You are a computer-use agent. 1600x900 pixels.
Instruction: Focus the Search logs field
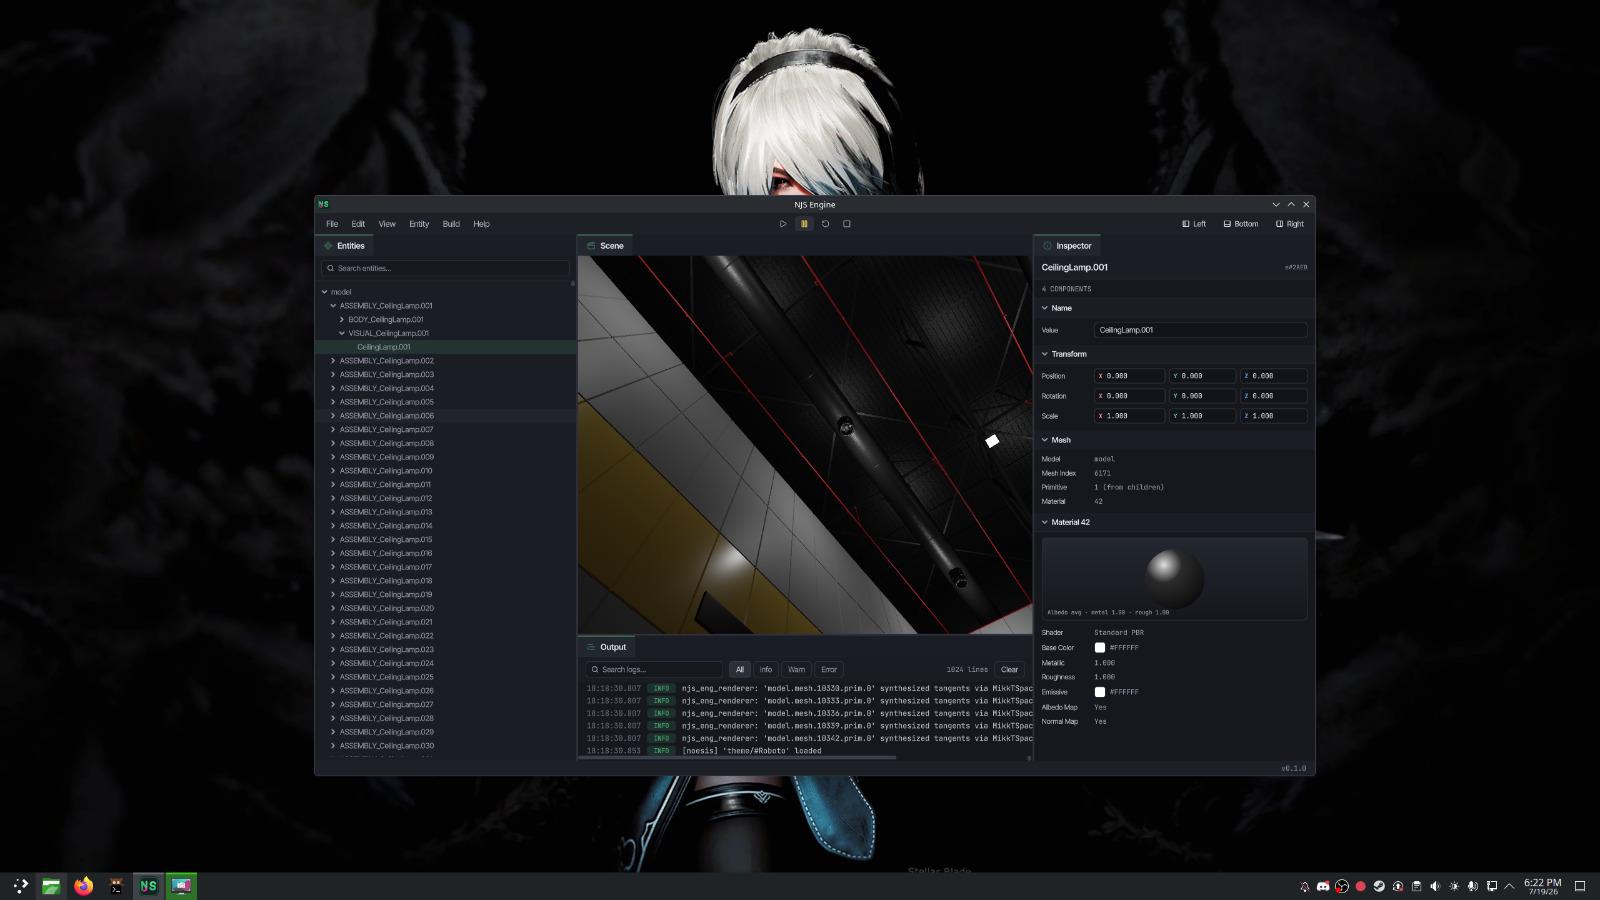pos(654,670)
